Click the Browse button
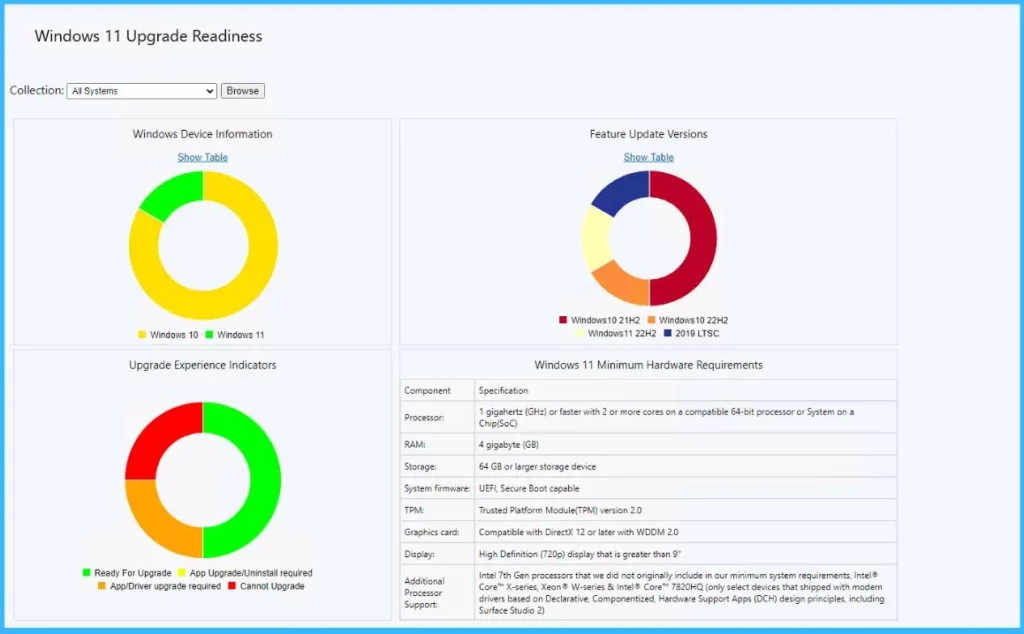 tap(242, 91)
